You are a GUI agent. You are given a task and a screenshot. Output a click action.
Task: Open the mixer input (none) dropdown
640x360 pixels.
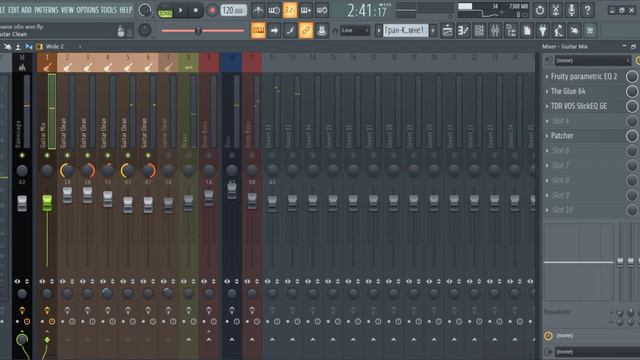(x=592, y=61)
